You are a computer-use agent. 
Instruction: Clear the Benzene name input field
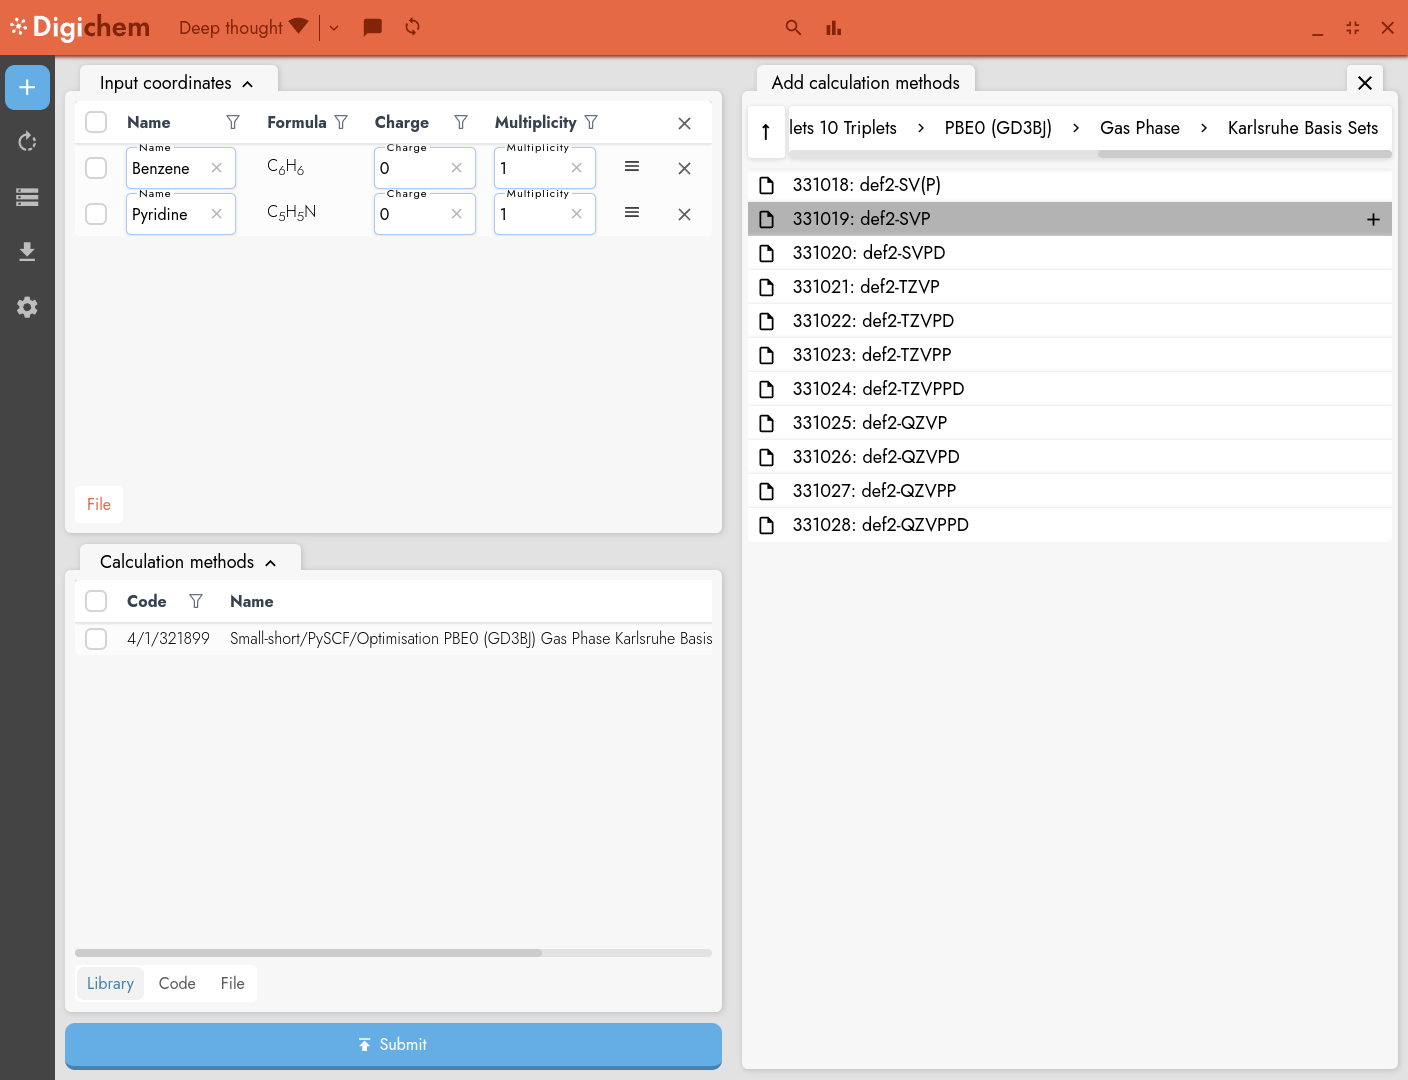[x=216, y=168]
